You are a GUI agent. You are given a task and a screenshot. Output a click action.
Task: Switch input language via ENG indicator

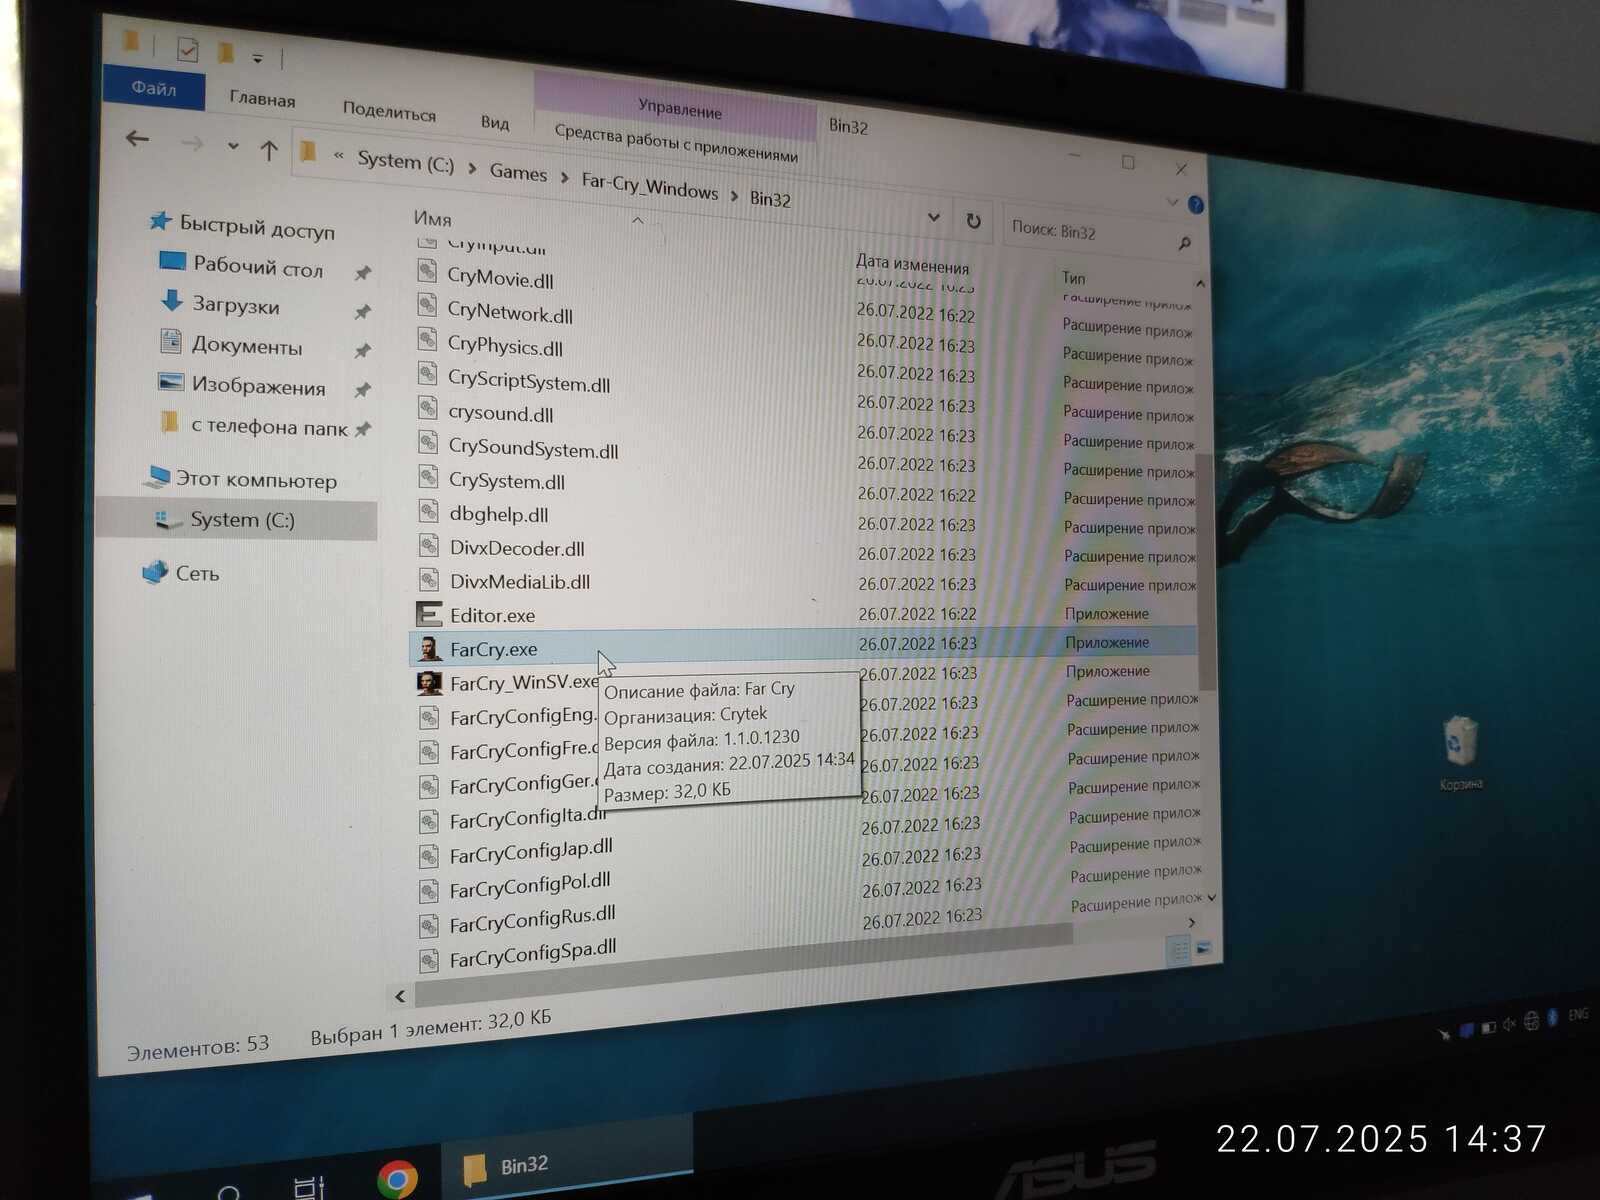[1578, 1015]
